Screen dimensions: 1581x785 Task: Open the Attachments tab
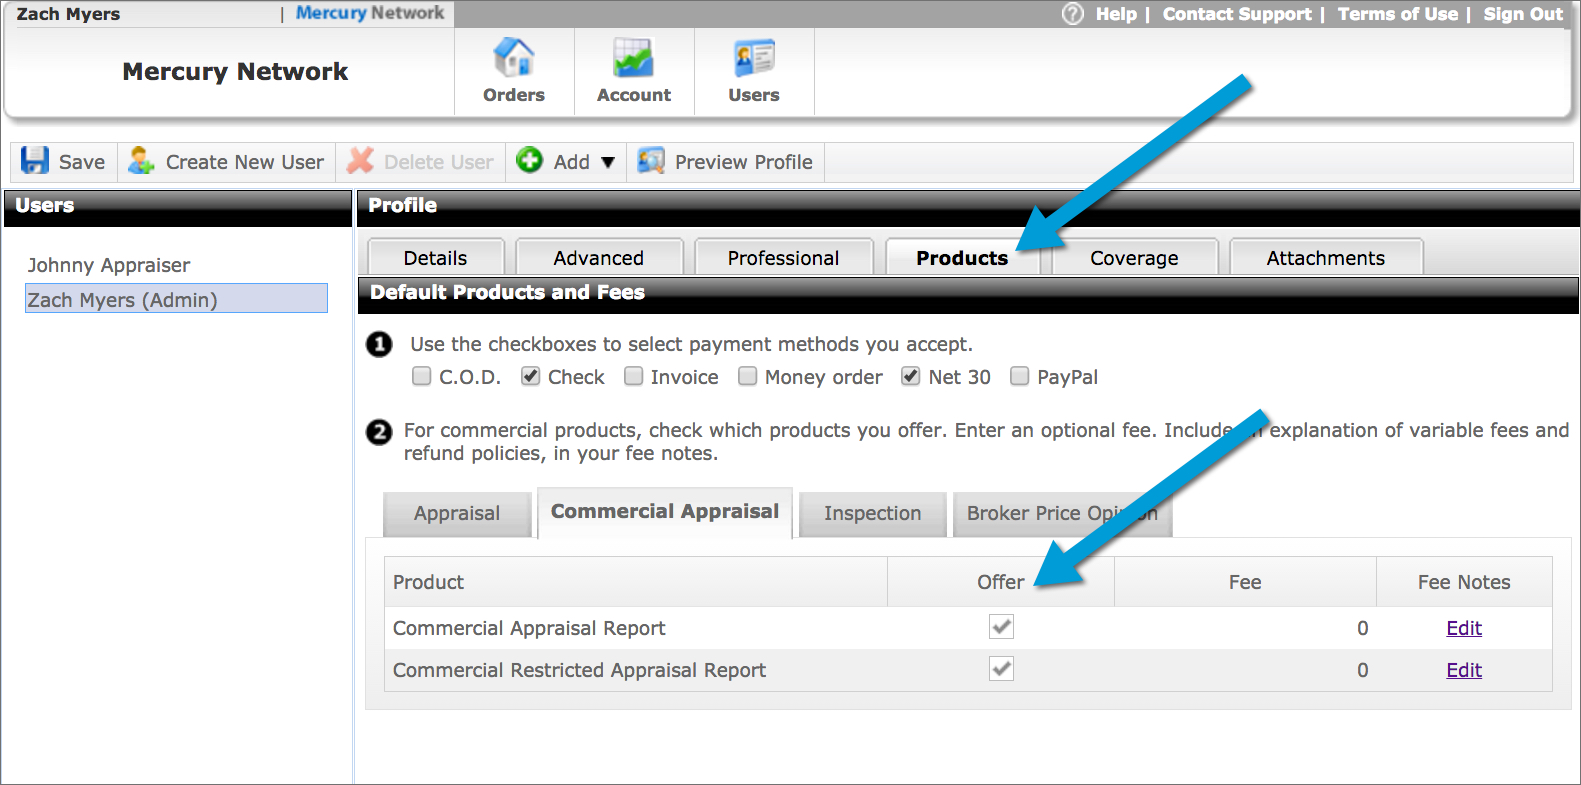click(x=1325, y=257)
